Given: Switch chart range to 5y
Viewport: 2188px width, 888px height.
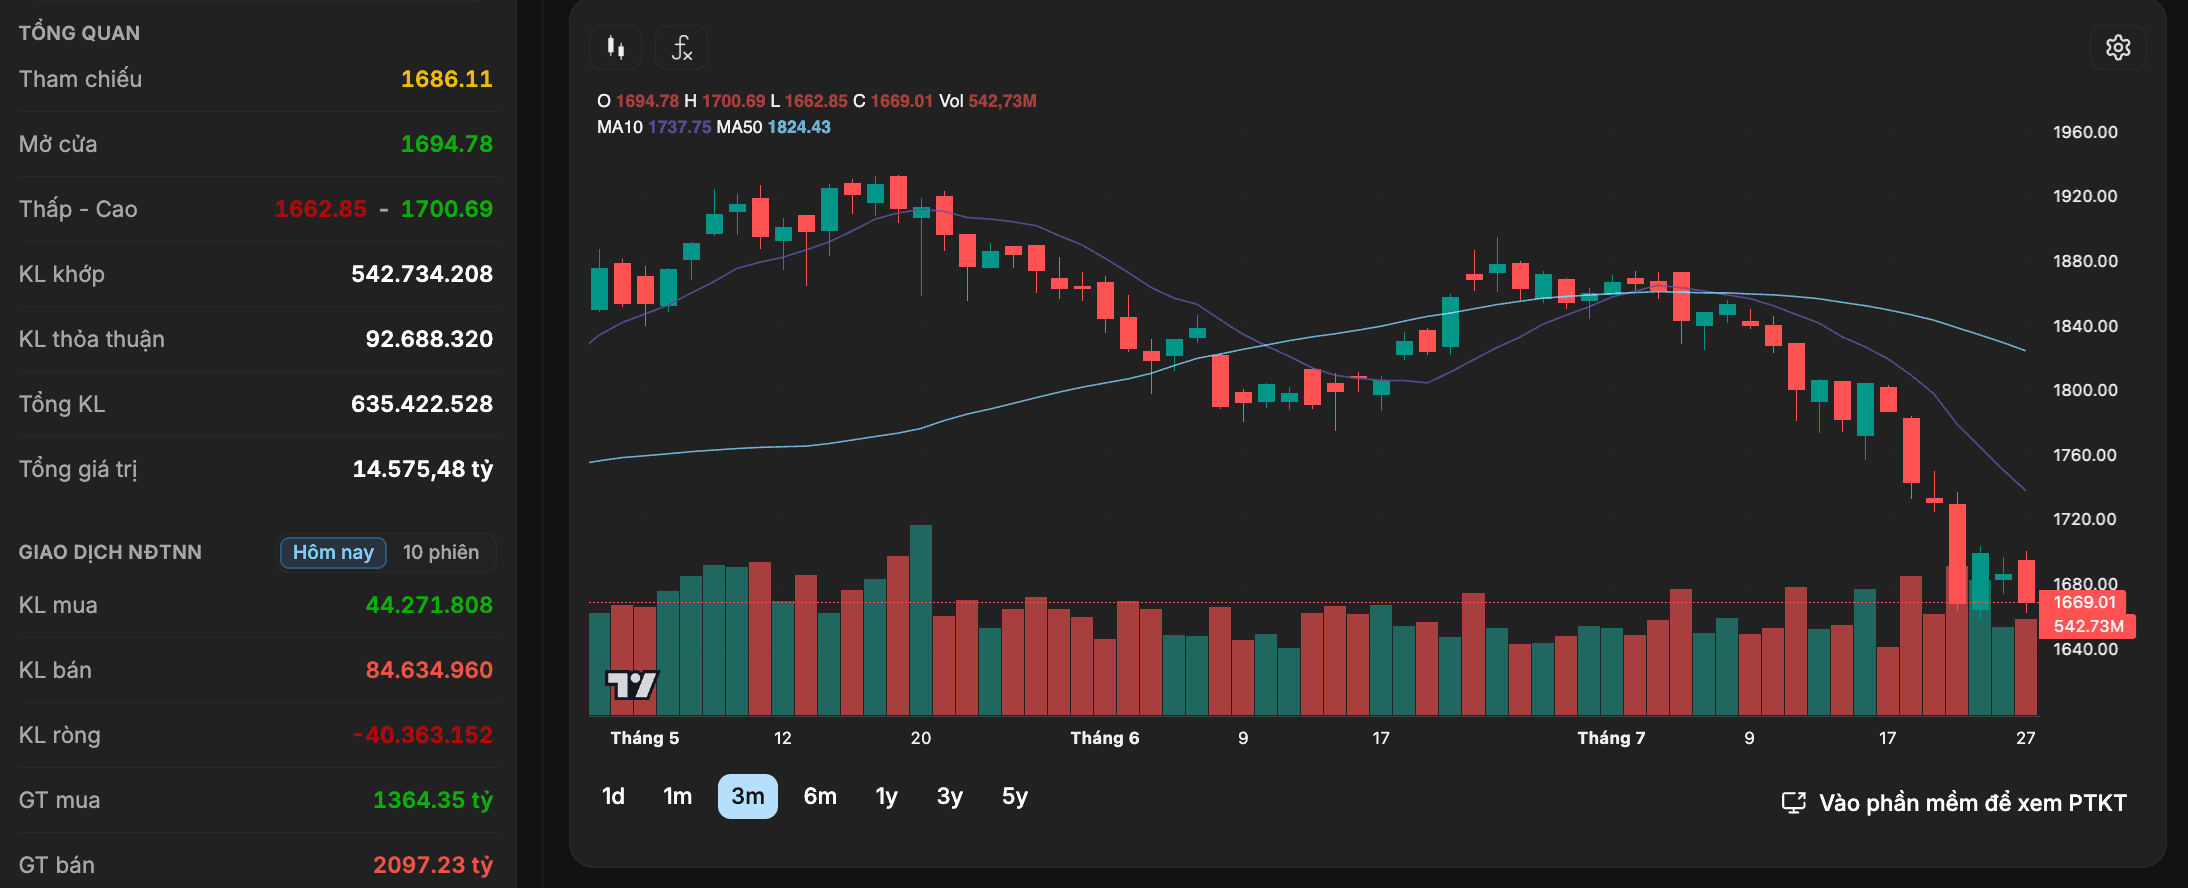Looking at the screenshot, I should pos(1015,796).
